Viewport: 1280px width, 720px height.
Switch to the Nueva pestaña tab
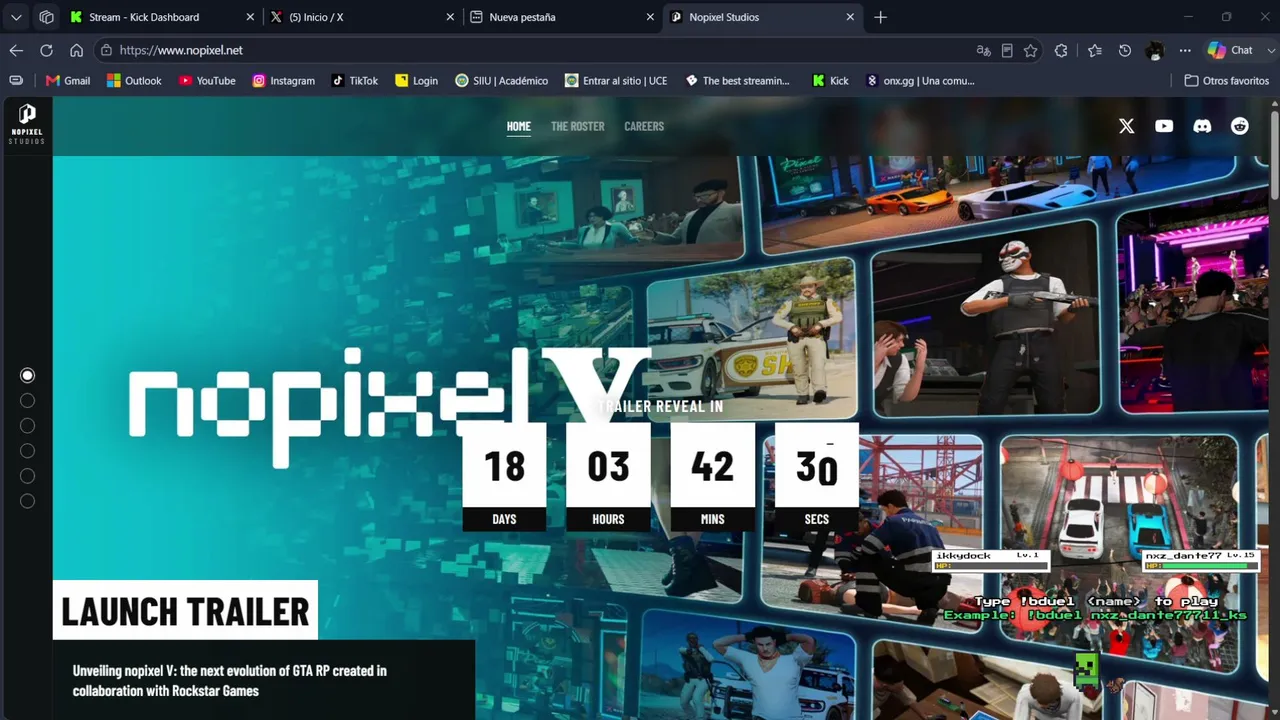click(562, 17)
